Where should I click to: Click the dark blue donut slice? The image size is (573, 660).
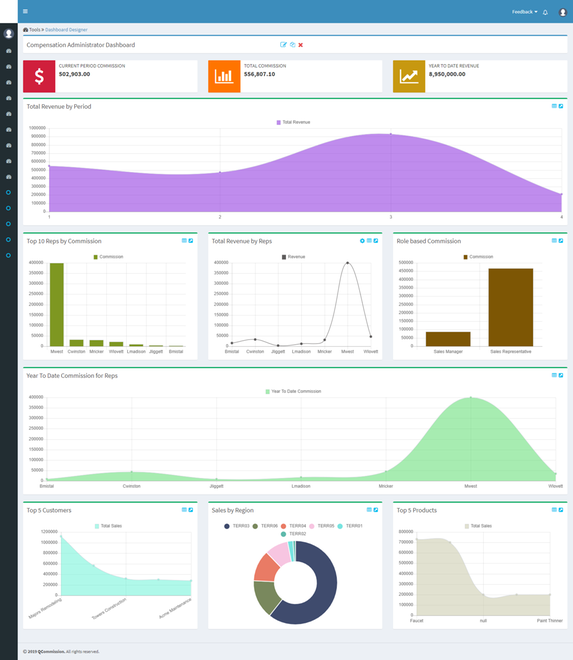click(x=324, y=589)
